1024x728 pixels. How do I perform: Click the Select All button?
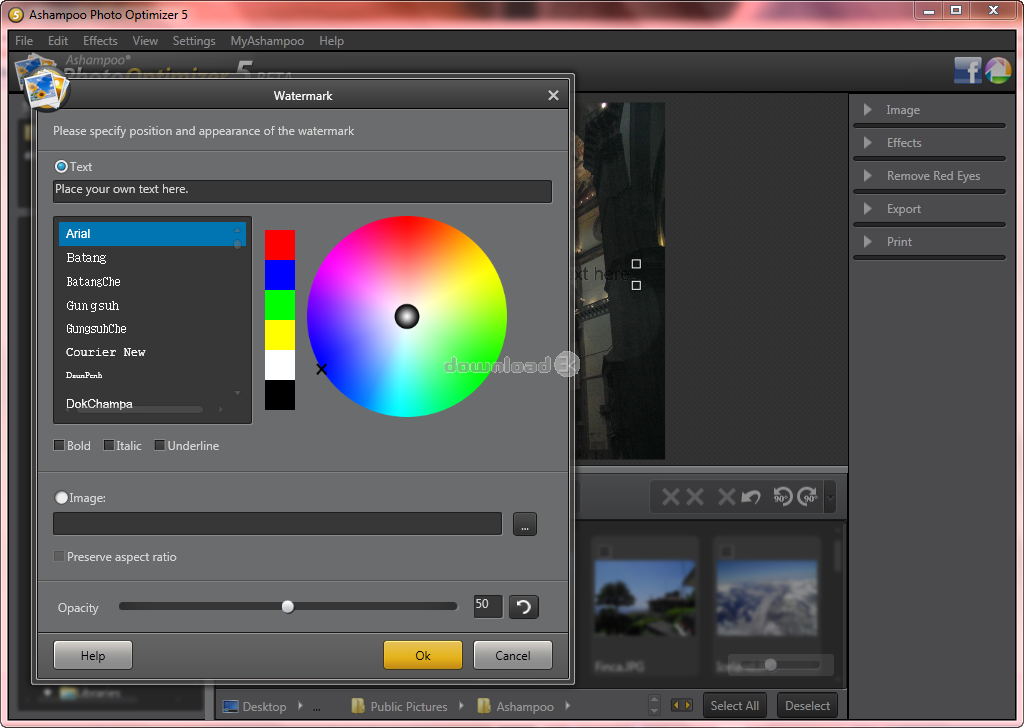(735, 706)
